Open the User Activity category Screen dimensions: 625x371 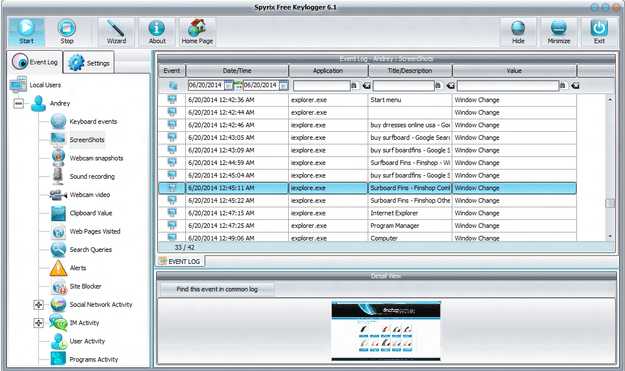pyautogui.click(x=87, y=342)
